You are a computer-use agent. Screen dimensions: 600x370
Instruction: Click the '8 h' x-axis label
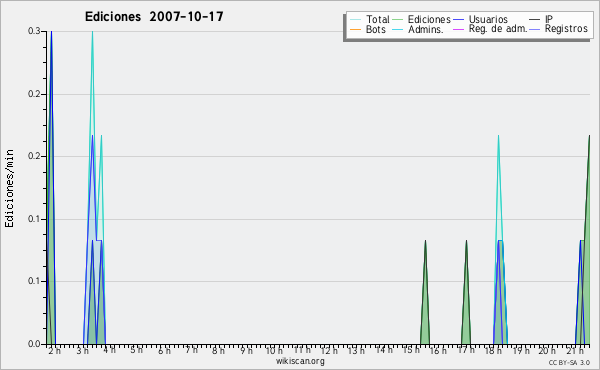pos(218,351)
